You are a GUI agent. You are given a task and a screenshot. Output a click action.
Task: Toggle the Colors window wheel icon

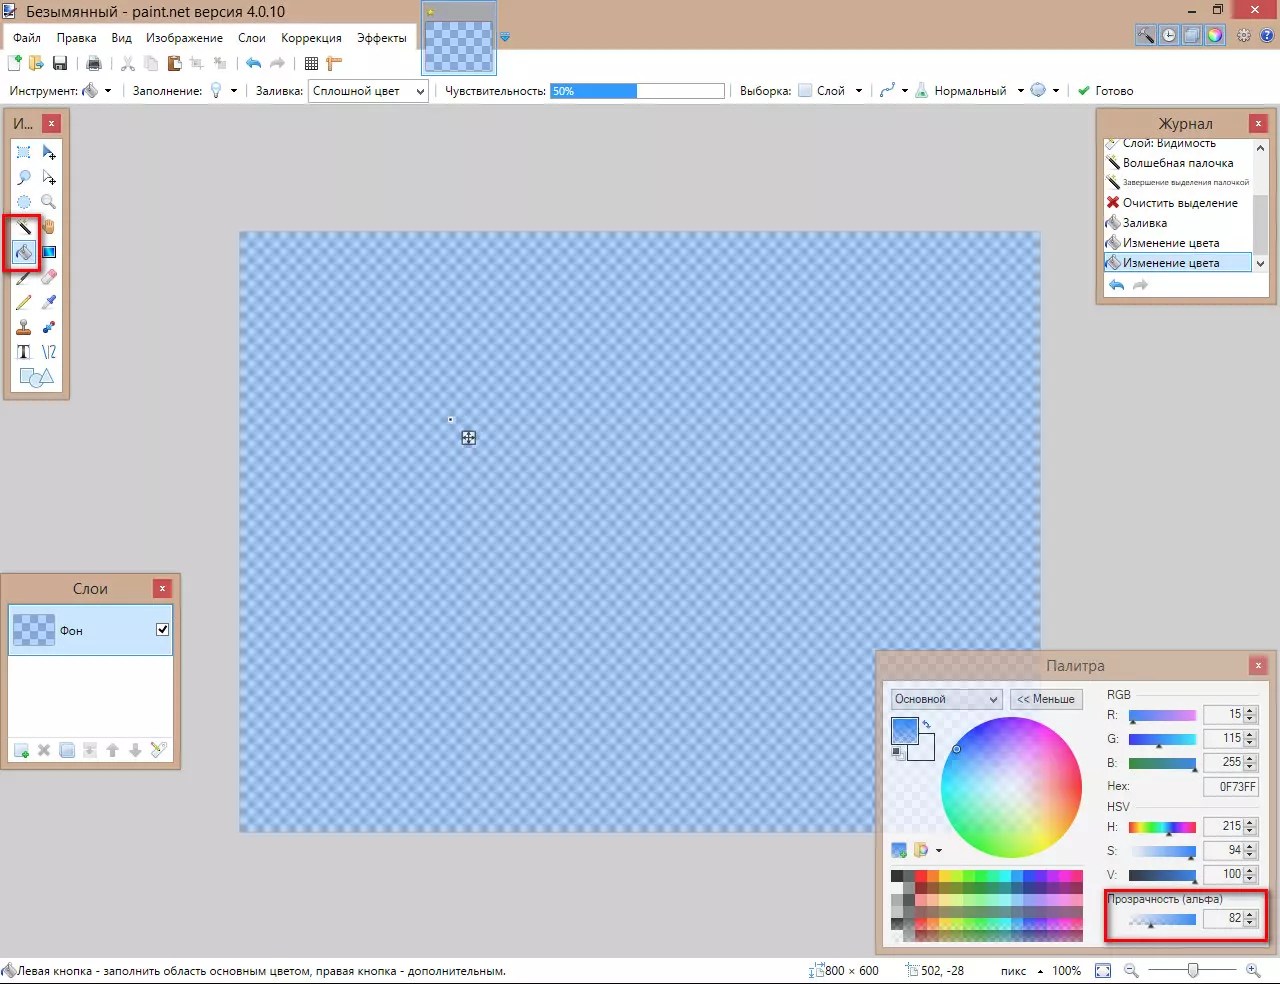click(x=1215, y=35)
